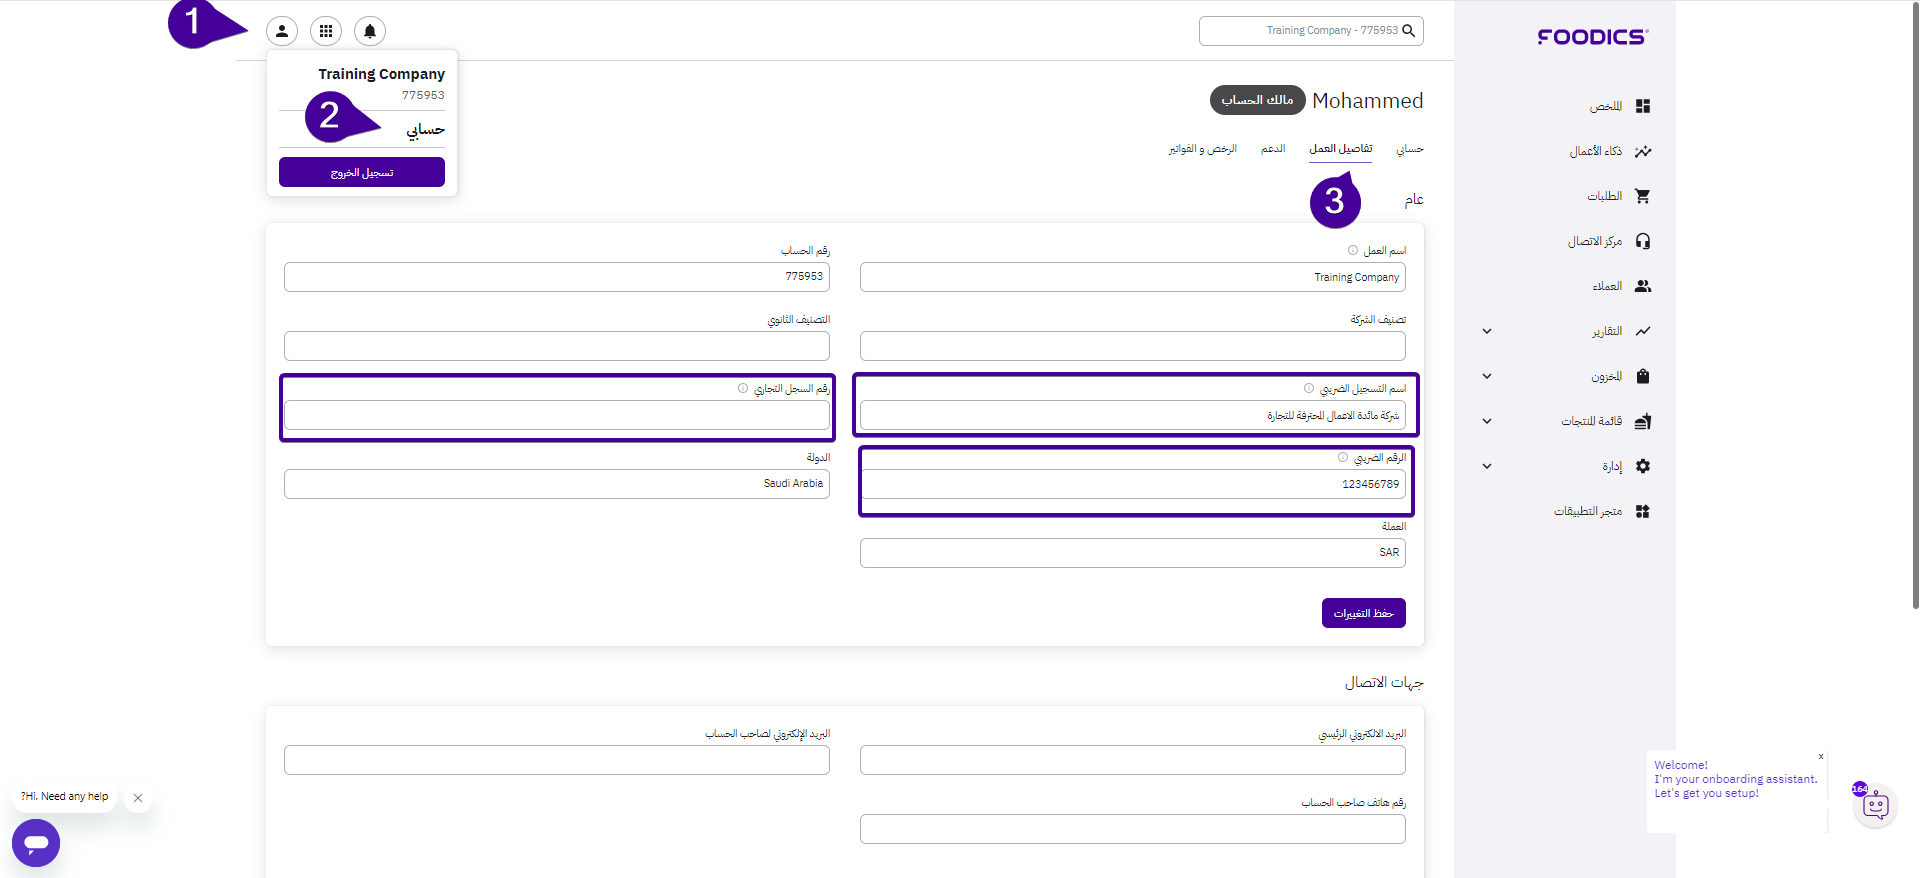1920x878 pixels.
Task: Open the orders shopping cart icon
Action: click(x=1642, y=196)
